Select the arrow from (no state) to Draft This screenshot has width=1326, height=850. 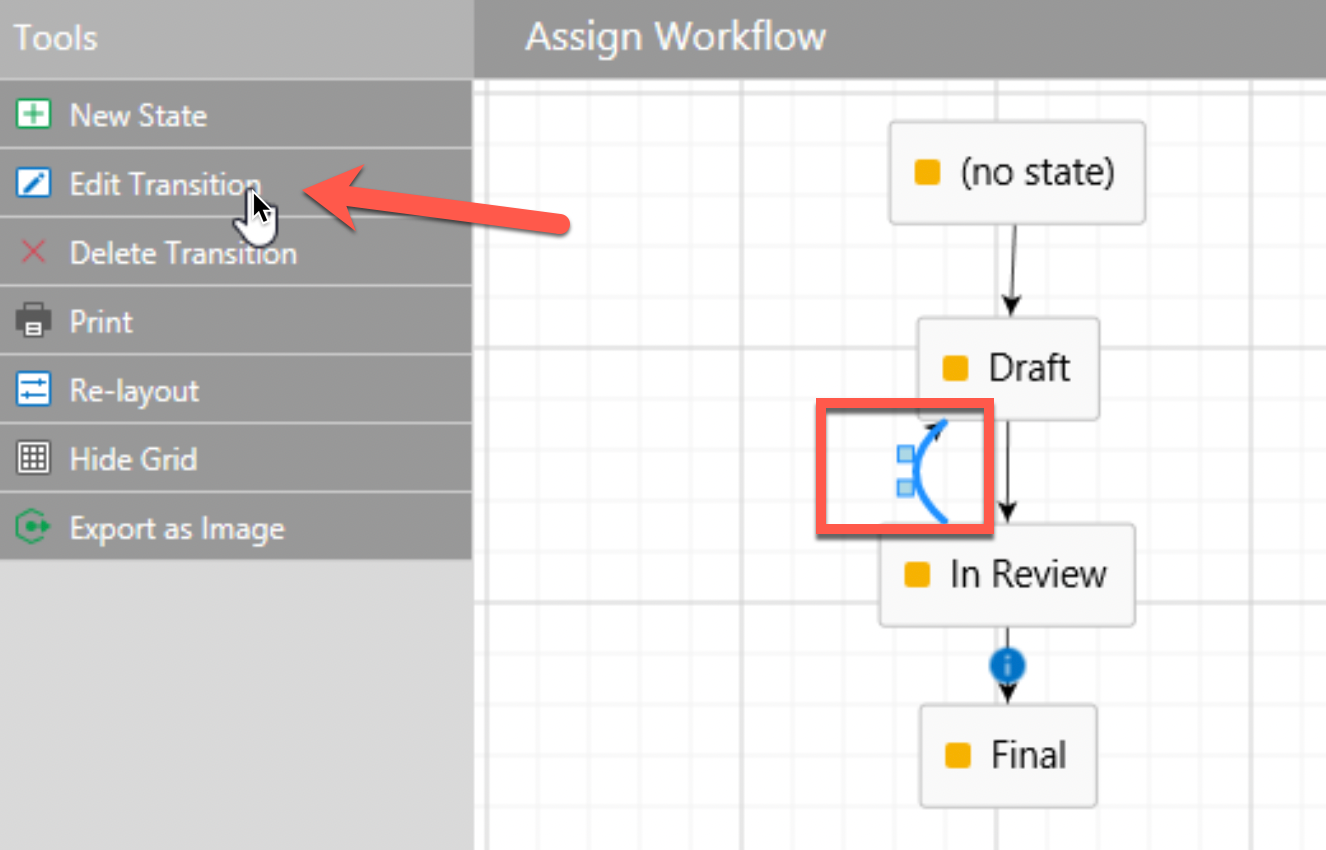(1013, 270)
